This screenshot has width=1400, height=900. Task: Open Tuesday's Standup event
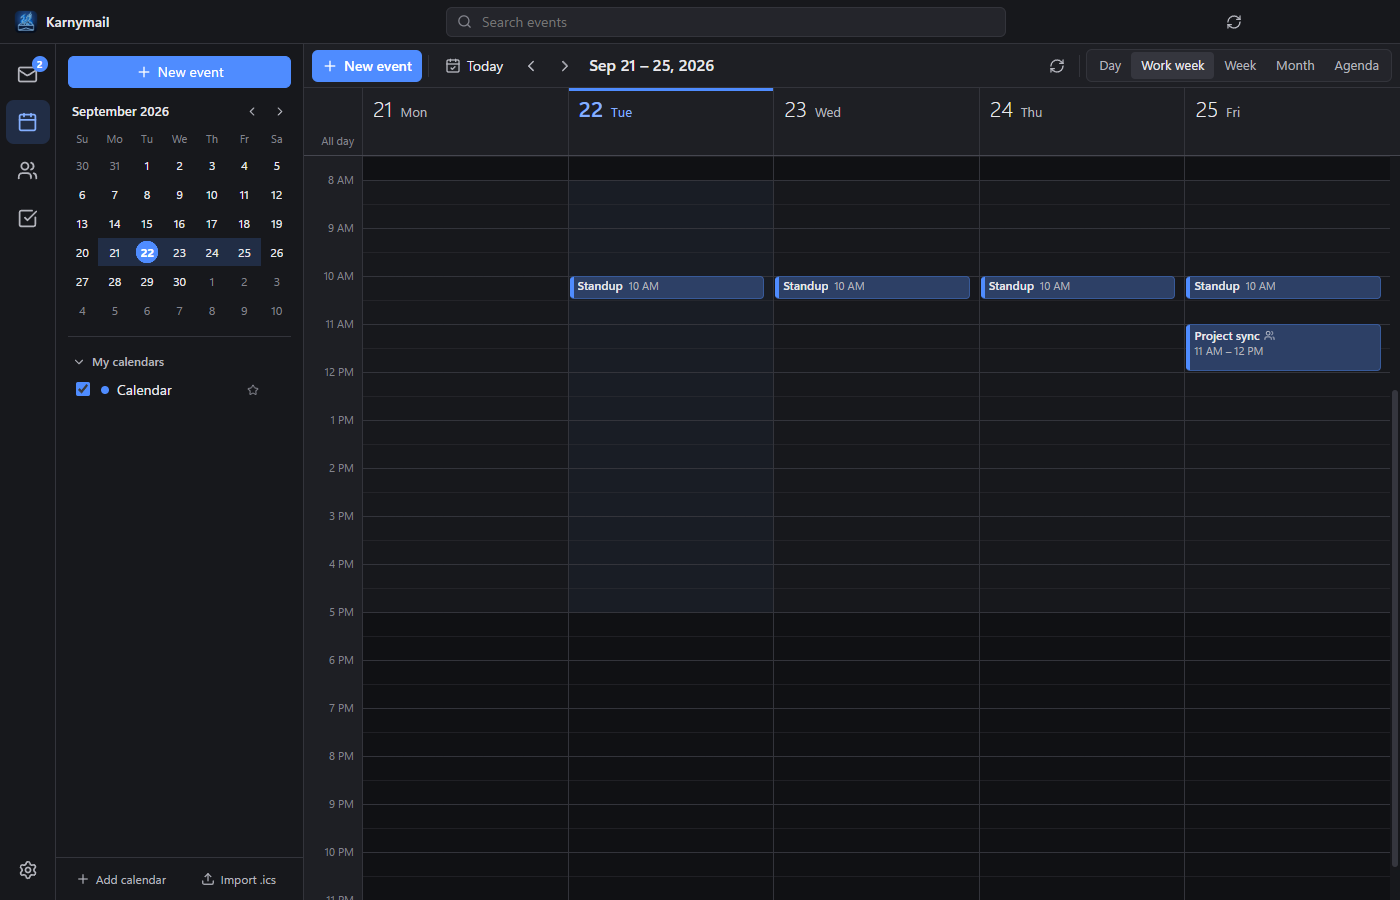[x=667, y=287]
